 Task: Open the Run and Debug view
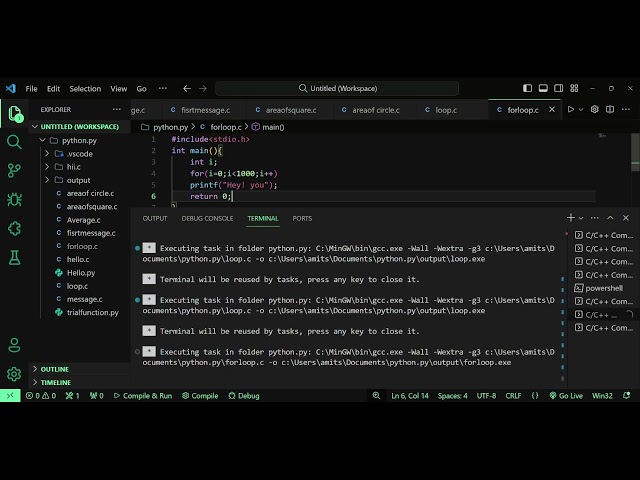(x=14, y=199)
